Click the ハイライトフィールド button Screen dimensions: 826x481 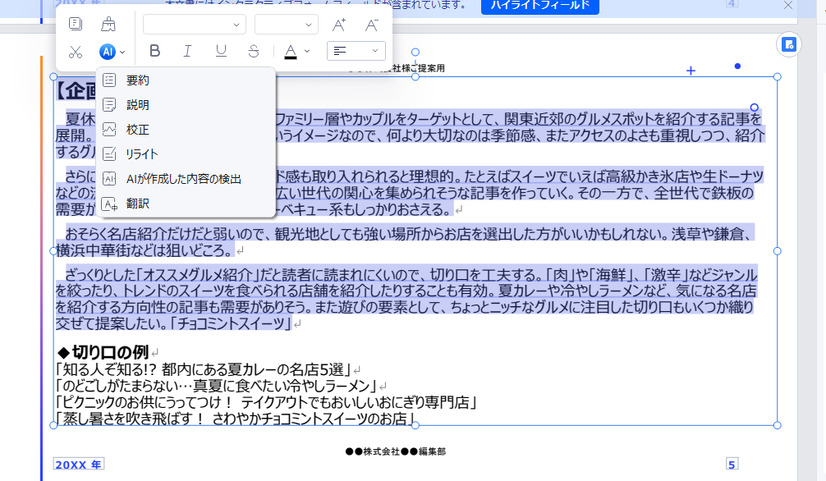(x=540, y=6)
